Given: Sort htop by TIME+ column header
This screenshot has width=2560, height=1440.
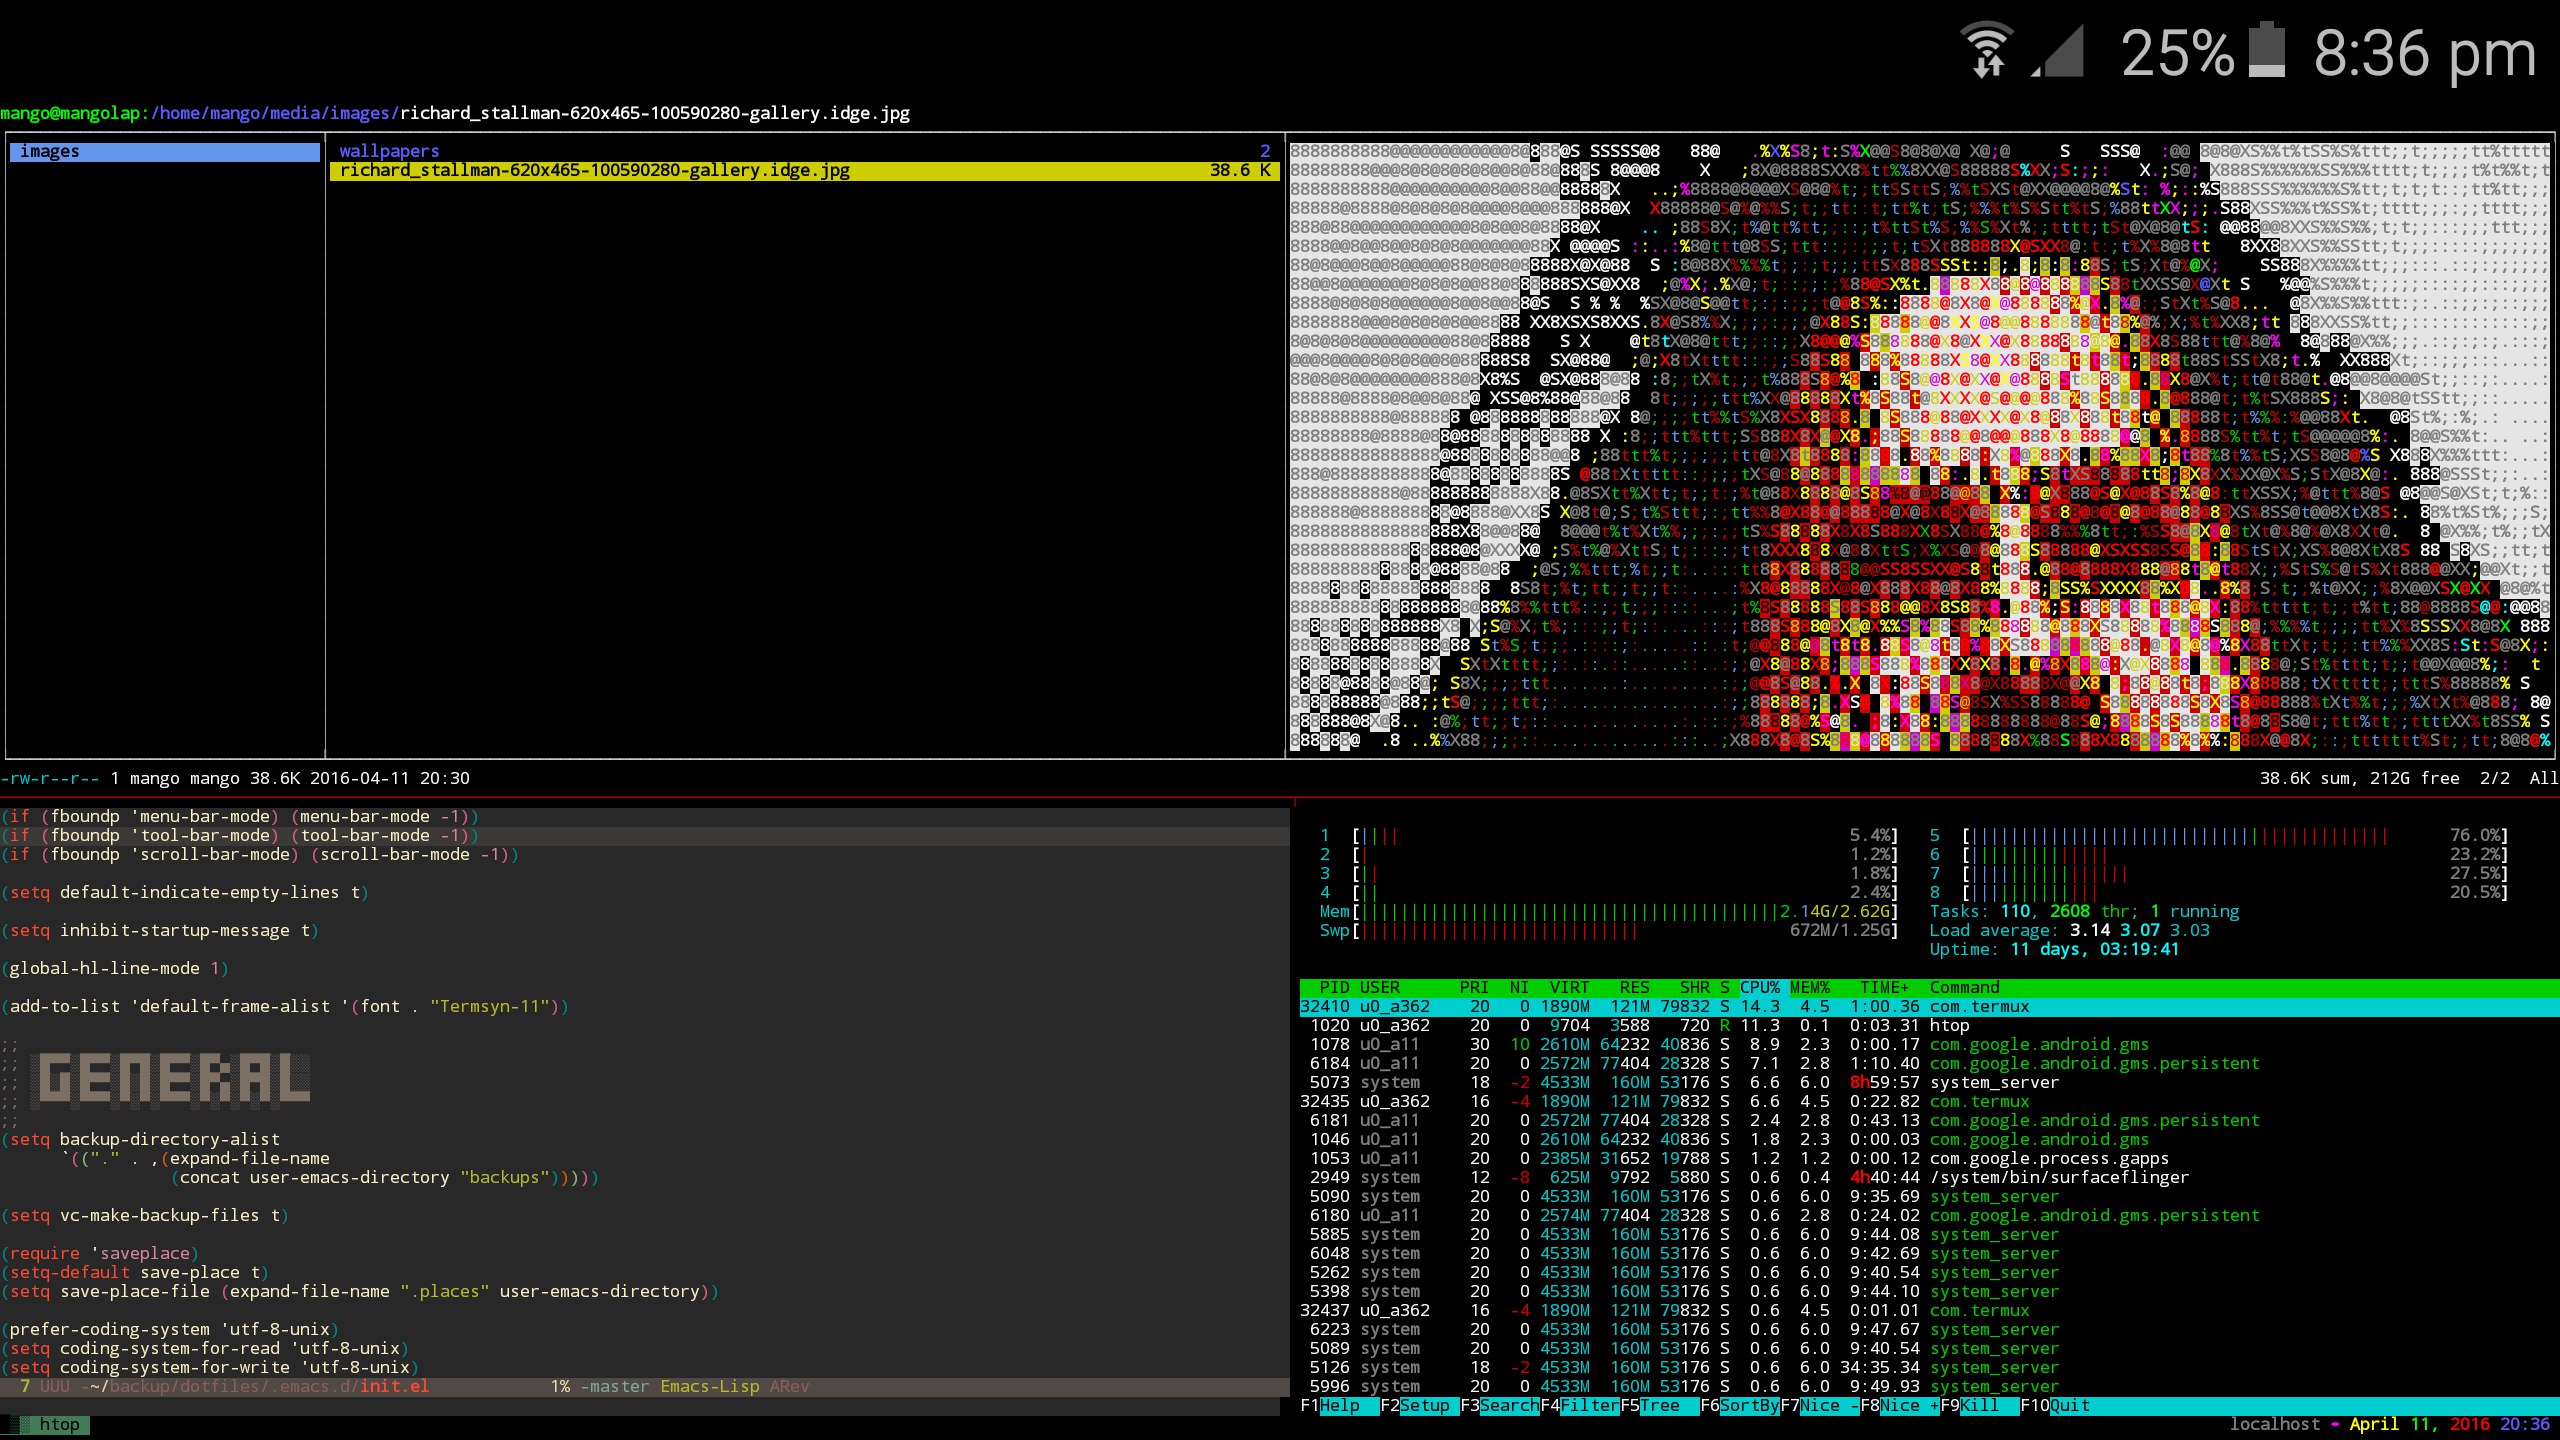Looking at the screenshot, I should tap(1885, 987).
